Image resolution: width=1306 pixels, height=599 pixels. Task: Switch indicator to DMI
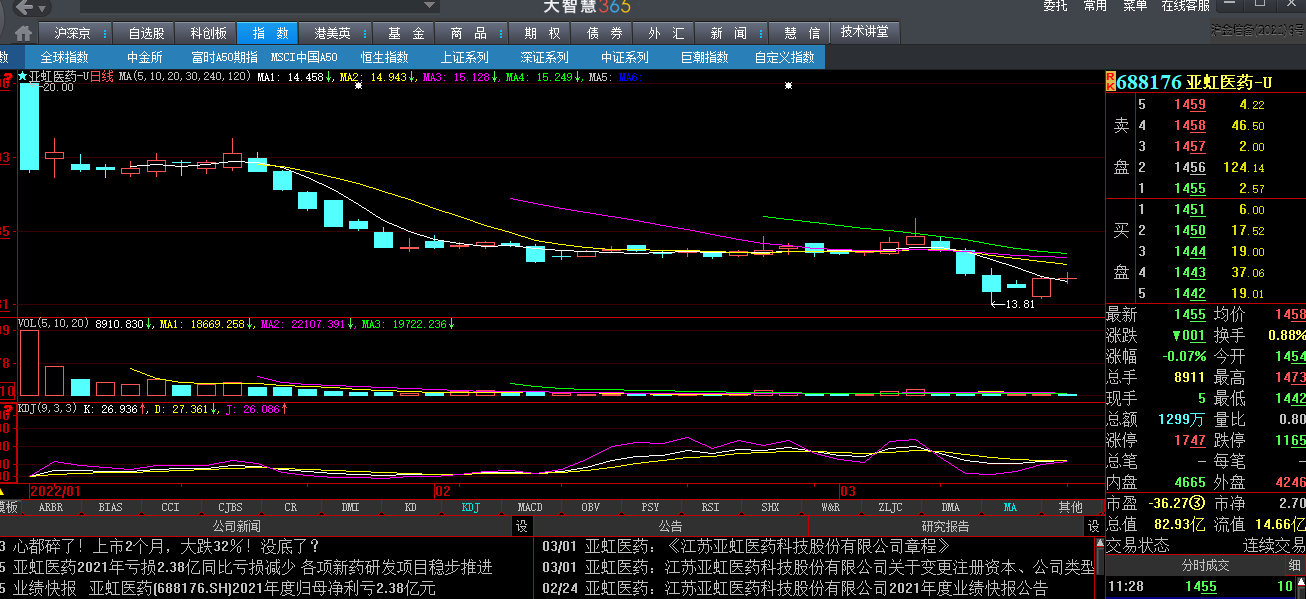click(x=350, y=507)
